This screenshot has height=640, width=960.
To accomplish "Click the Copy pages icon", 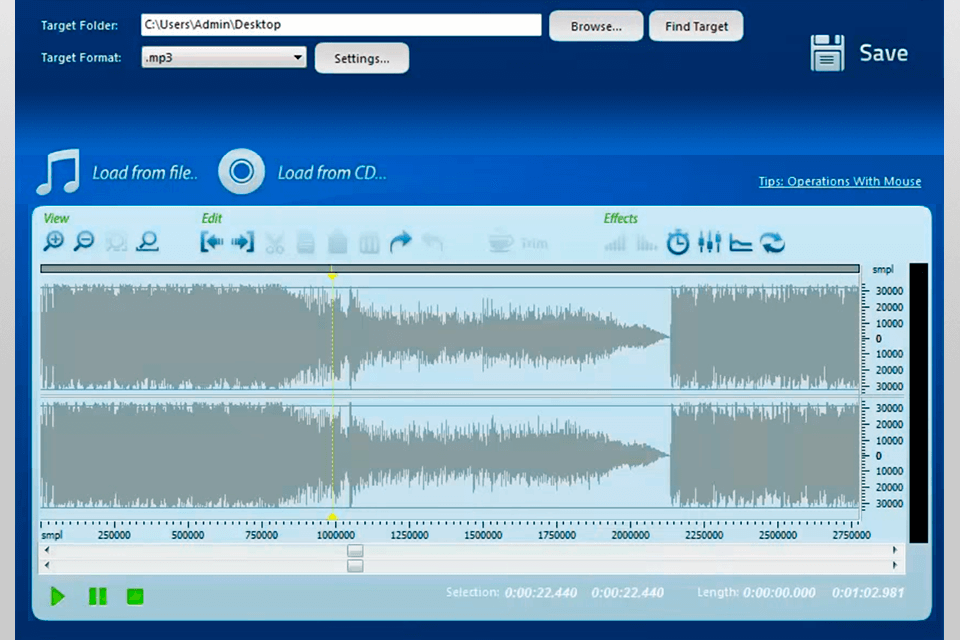I will [x=306, y=243].
